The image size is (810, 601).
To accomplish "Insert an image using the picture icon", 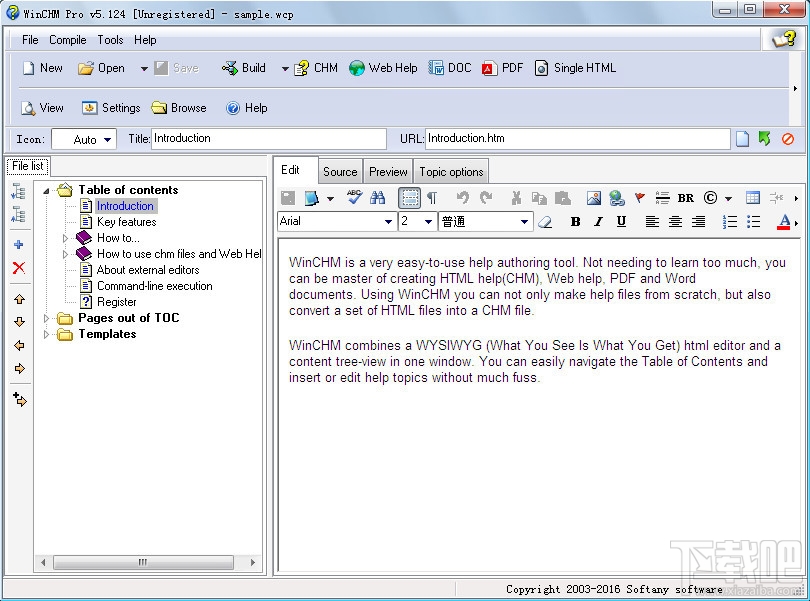I will (x=594, y=197).
